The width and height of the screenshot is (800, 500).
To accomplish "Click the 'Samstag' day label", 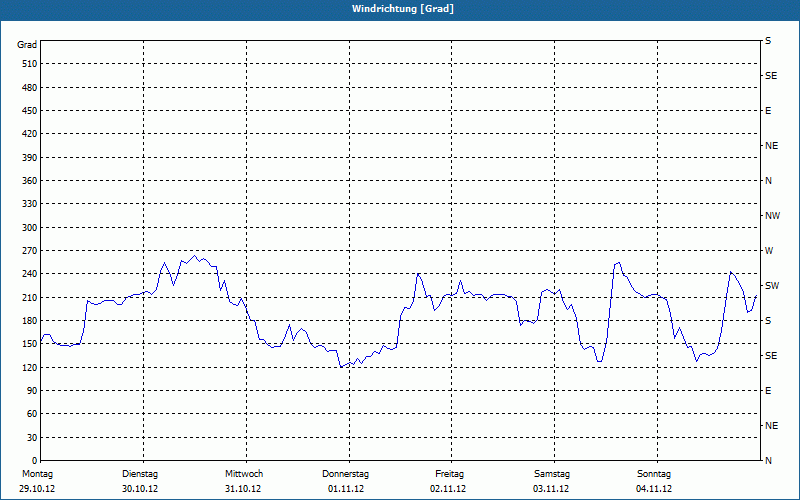I will point(552,474).
